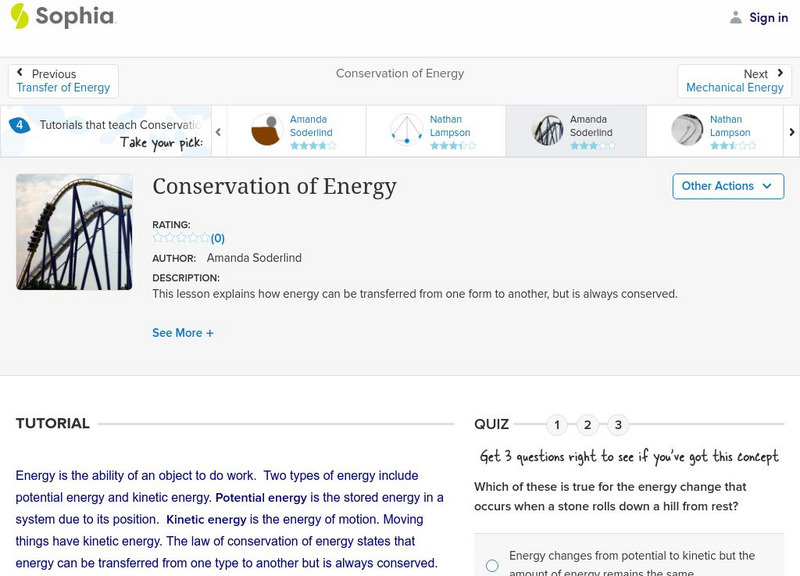Jump to quiz question 2
Screen dimensions: 800x576
(x=588, y=425)
